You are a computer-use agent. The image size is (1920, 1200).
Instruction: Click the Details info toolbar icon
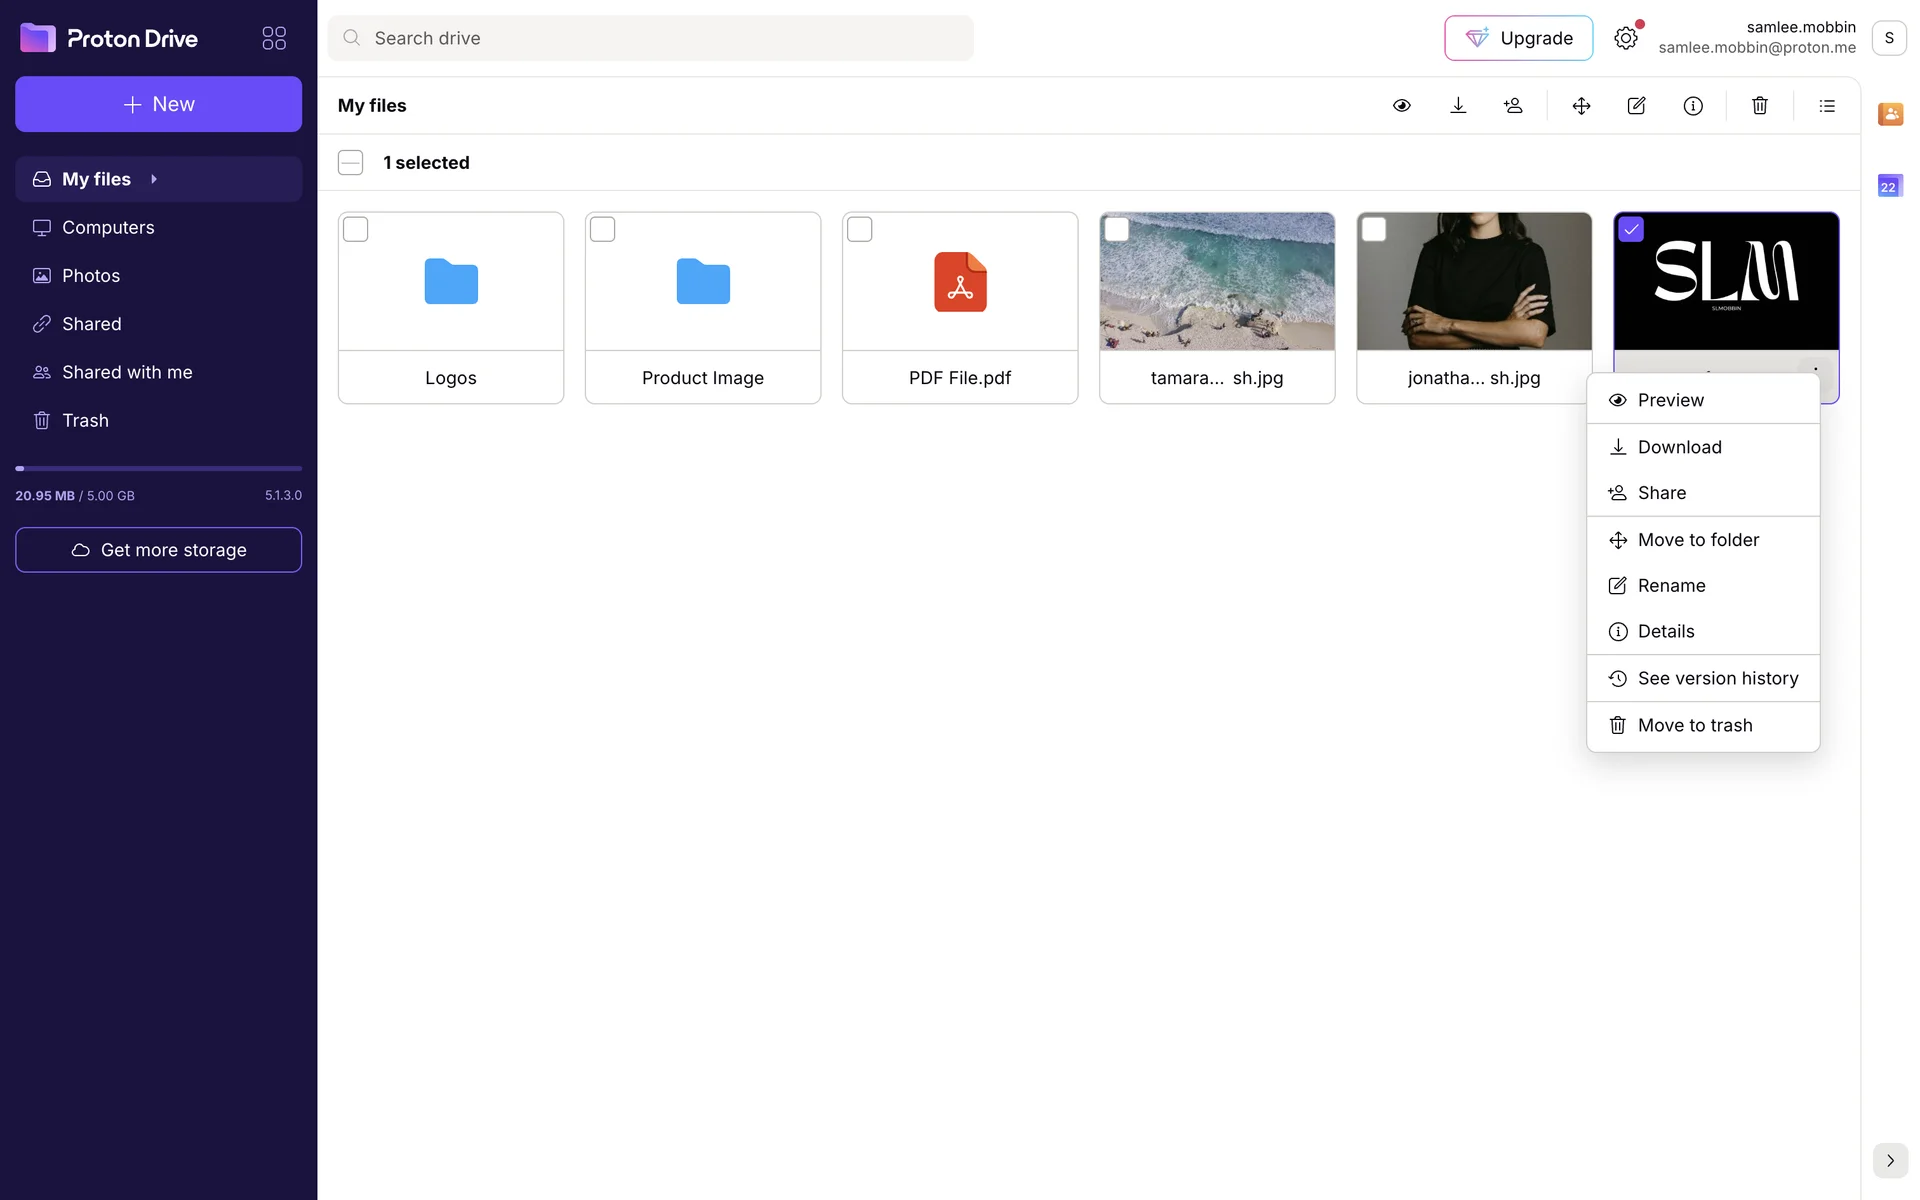[x=1693, y=106]
